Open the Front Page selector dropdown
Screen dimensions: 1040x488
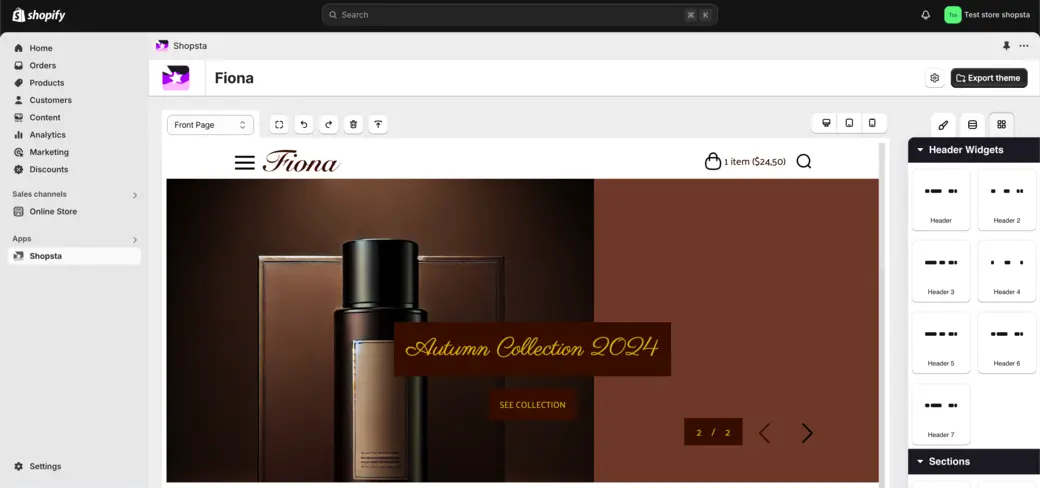(x=210, y=125)
